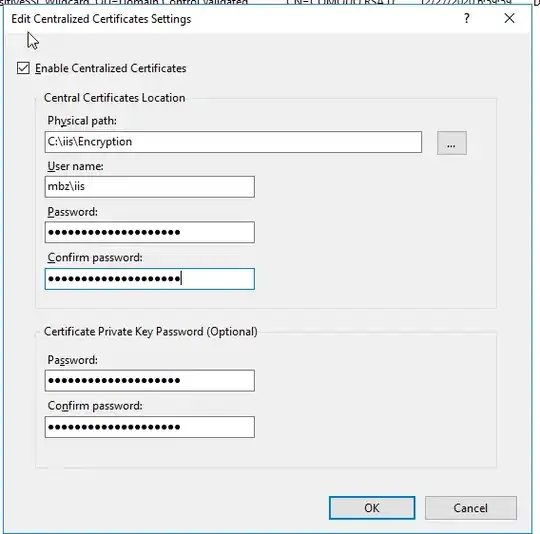This screenshot has width=540, height=534.
Task: Click the Password field under Central Certificates Location
Action: [x=150, y=232]
